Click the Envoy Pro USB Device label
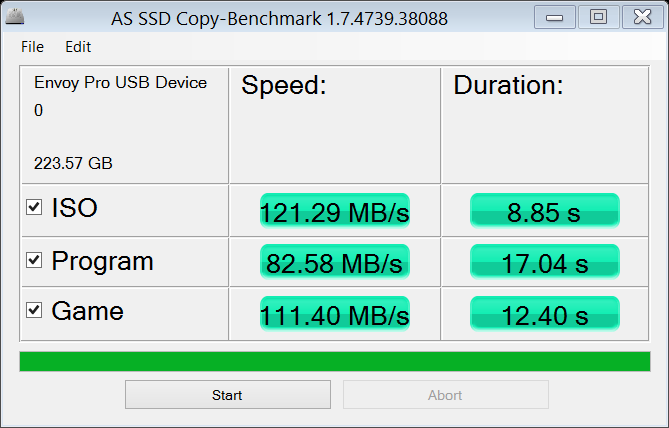The width and height of the screenshot is (669, 428). tap(120, 83)
